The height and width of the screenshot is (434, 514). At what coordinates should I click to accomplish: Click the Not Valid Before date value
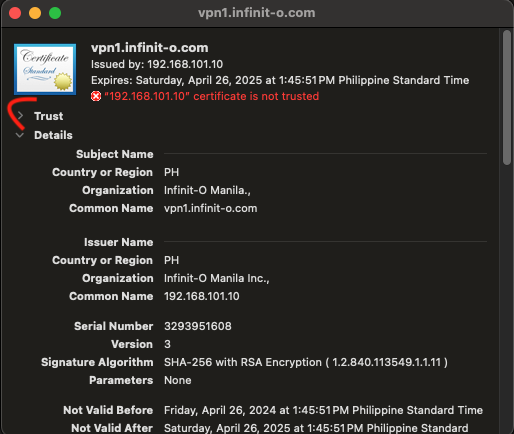pyautogui.click(x=323, y=410)
